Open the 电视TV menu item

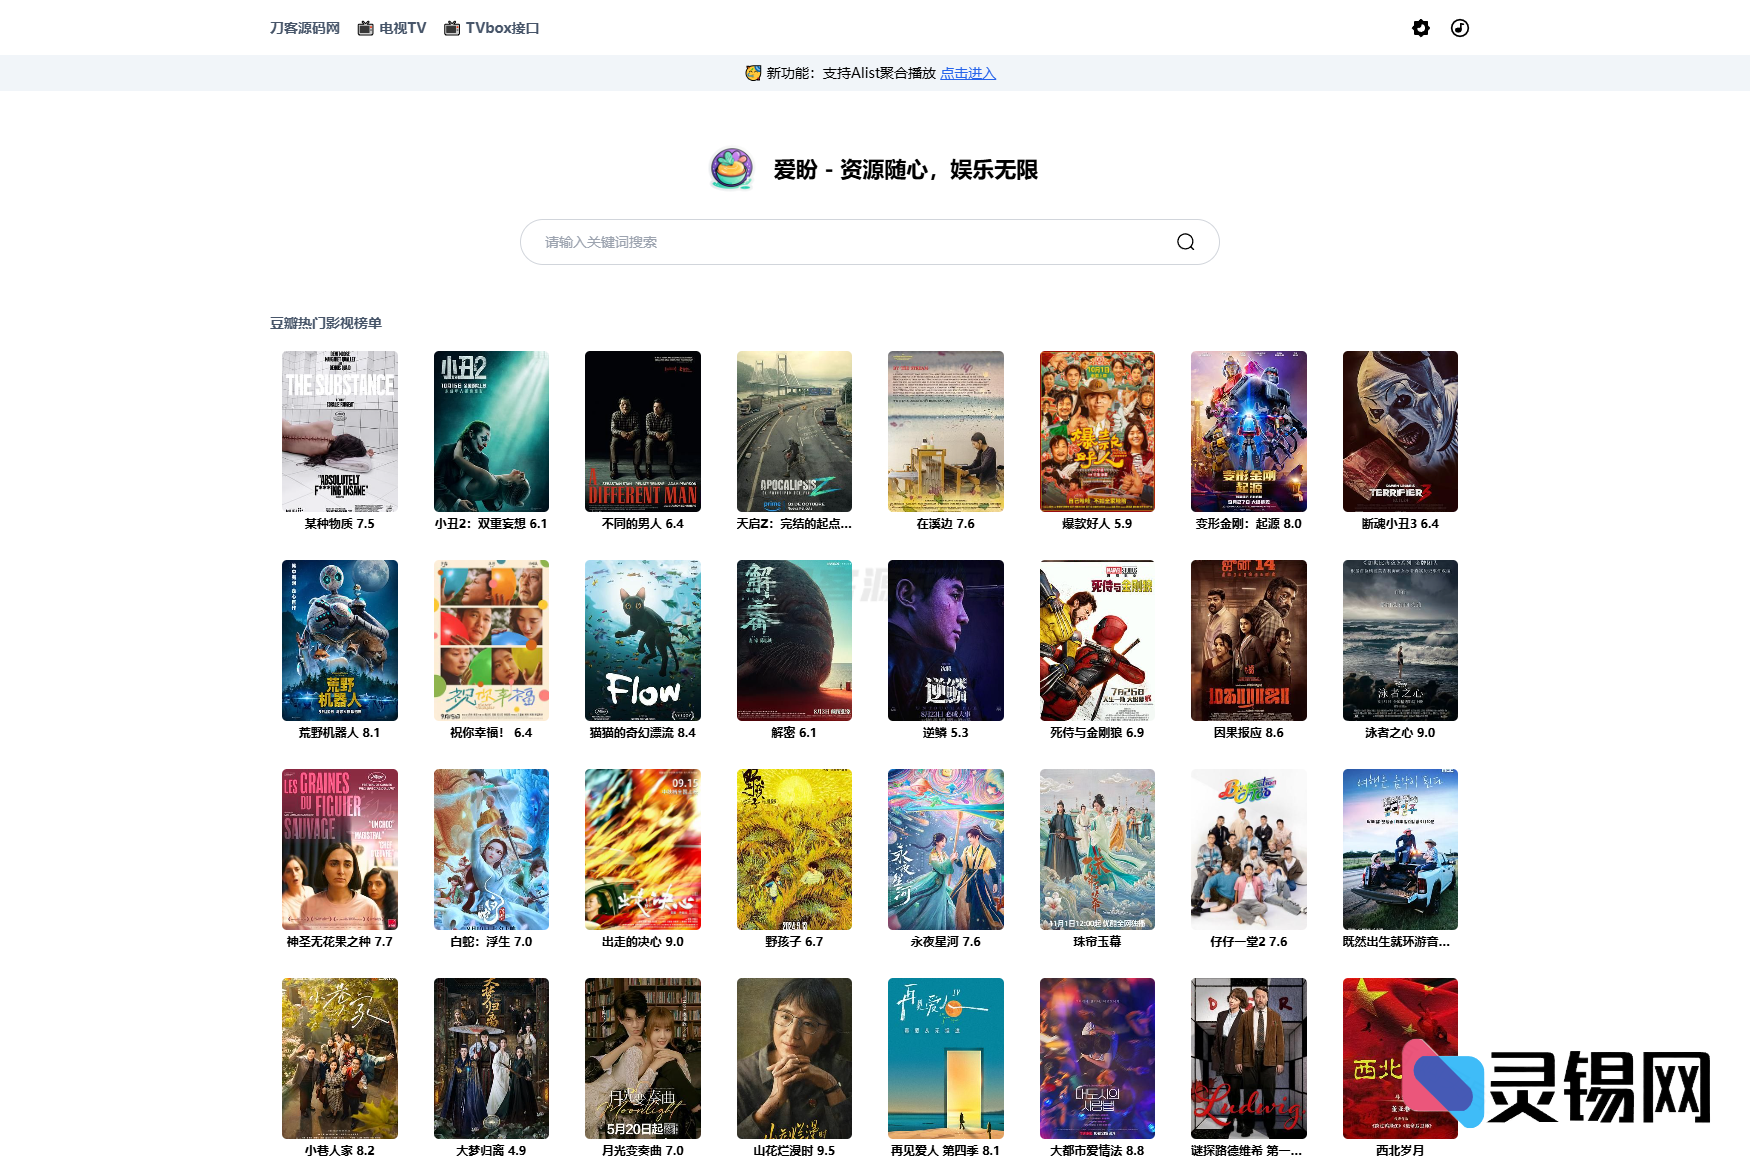pyautogui.click(x=393, y=28)
